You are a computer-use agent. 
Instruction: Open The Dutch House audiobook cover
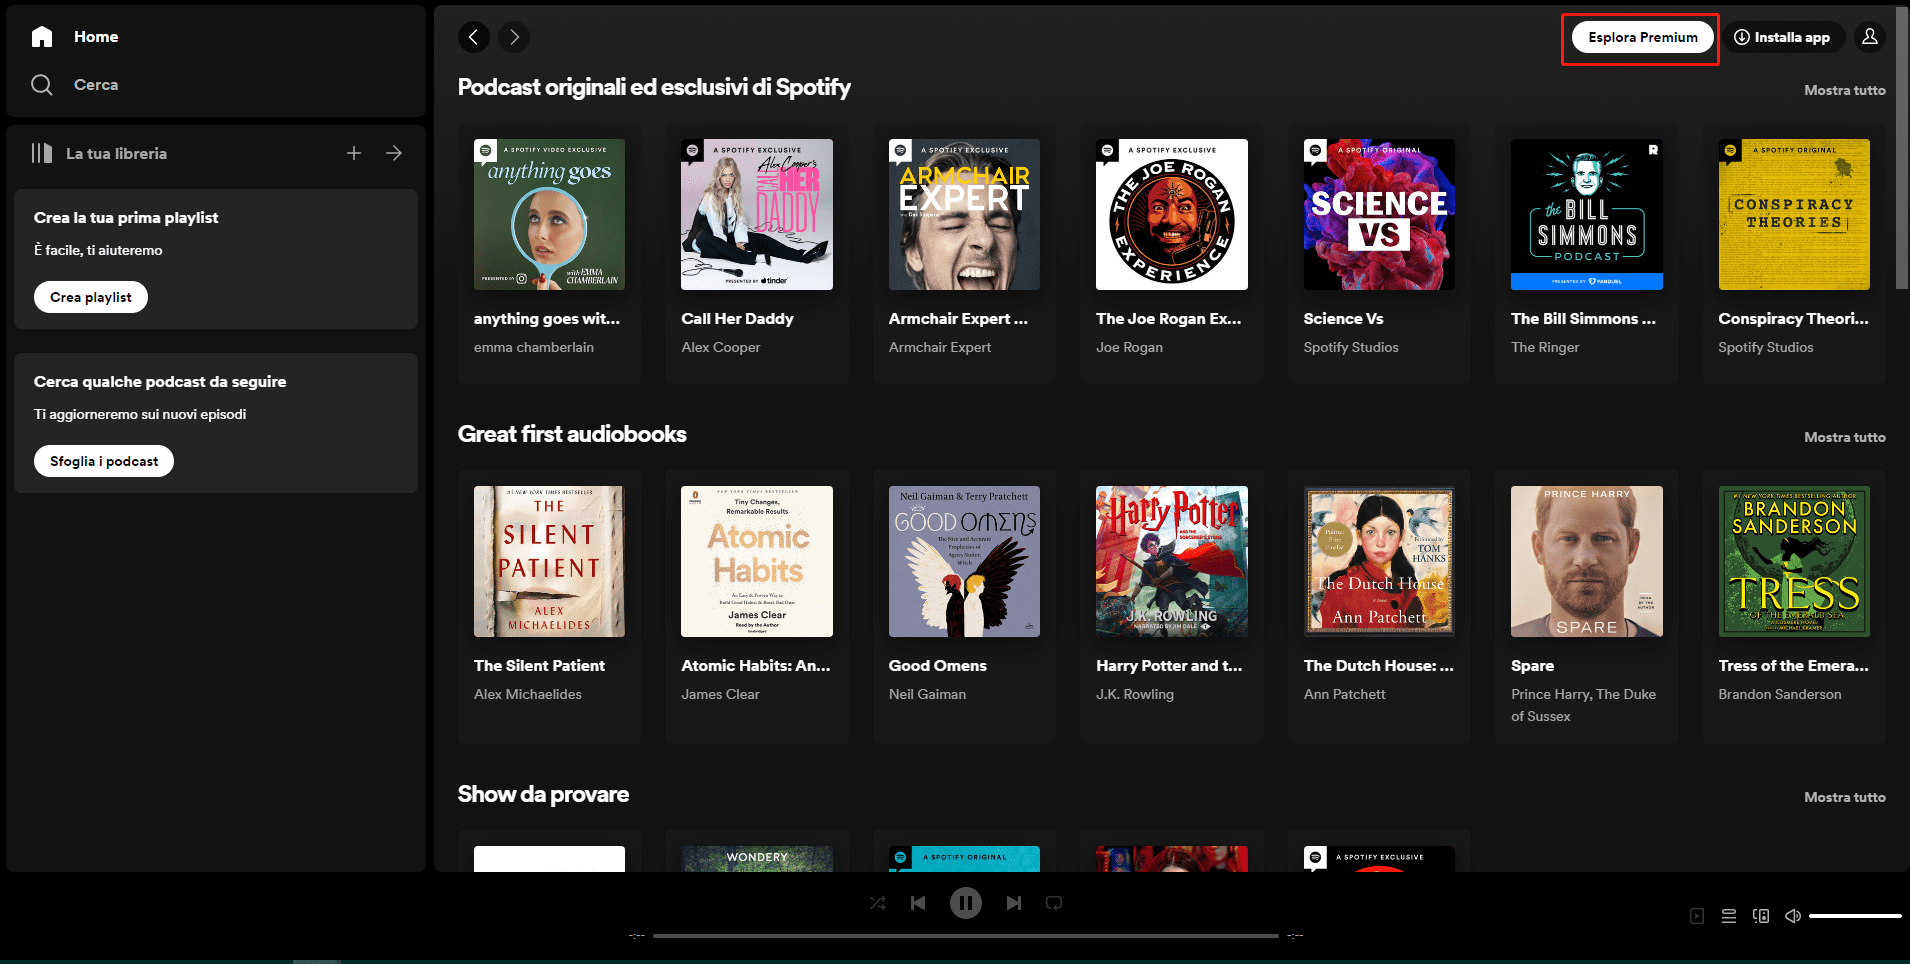(1379, 561)
